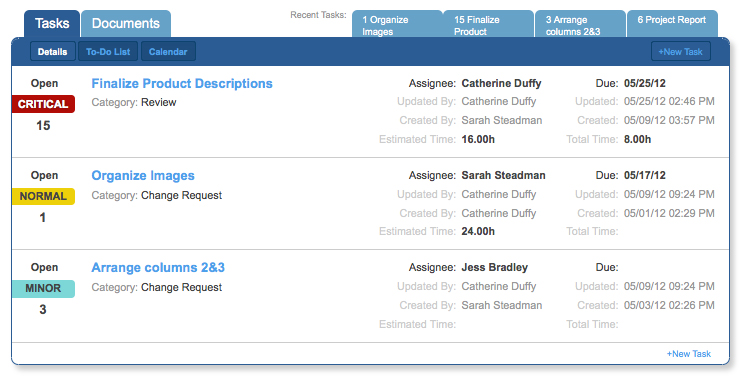Click Open status of Finalize Product Descriptions

pyautogui.click(x=44, y=84)
